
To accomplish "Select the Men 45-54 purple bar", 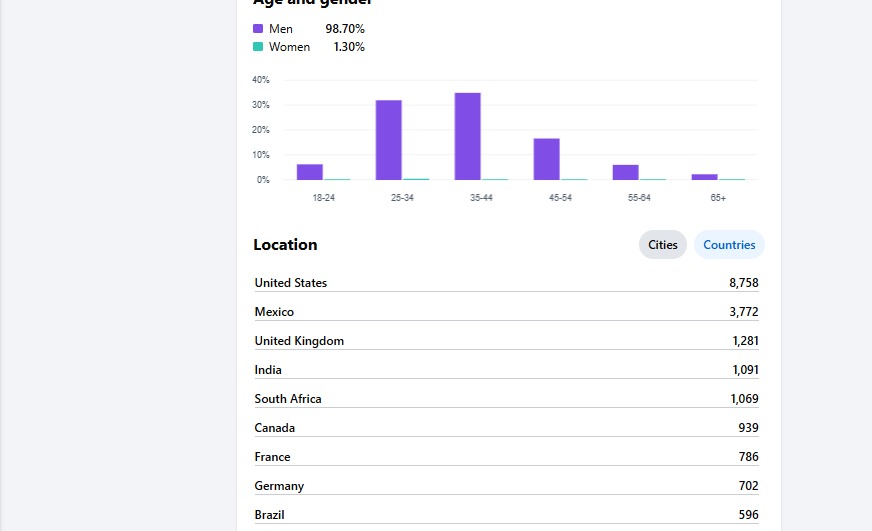I will [x=547, y=159].
